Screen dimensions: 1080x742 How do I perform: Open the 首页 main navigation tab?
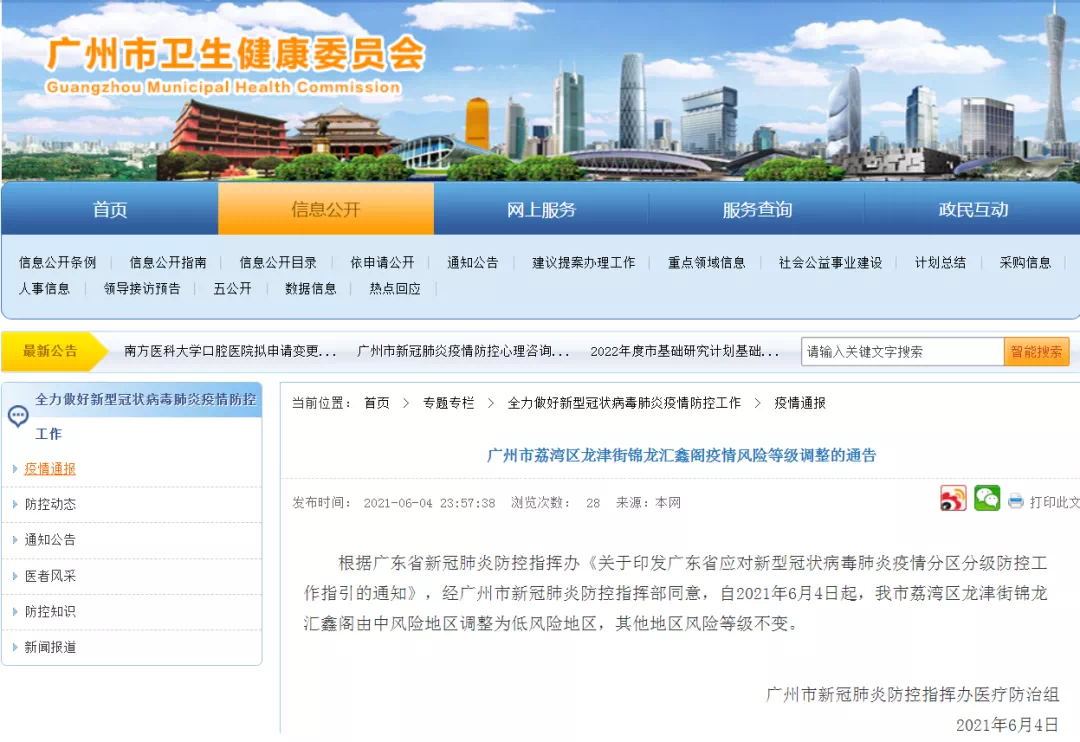[110, 210]
